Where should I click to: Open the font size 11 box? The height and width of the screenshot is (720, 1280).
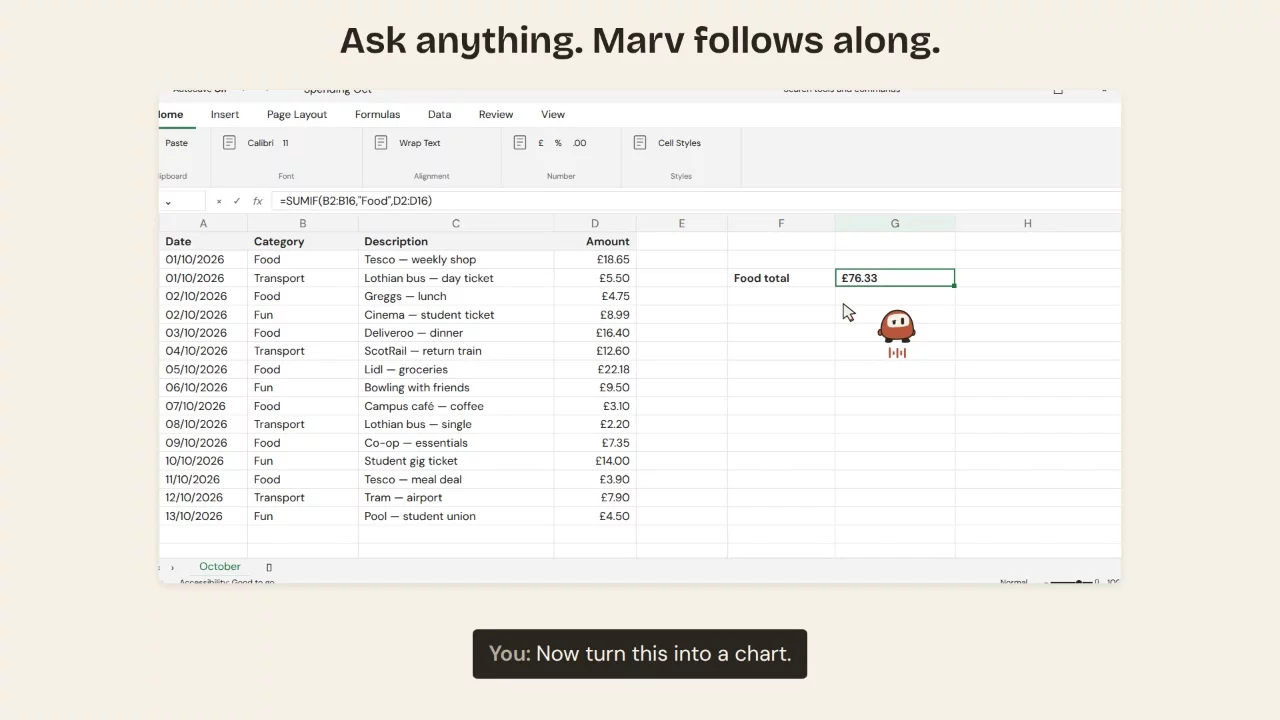click(285, 143)
